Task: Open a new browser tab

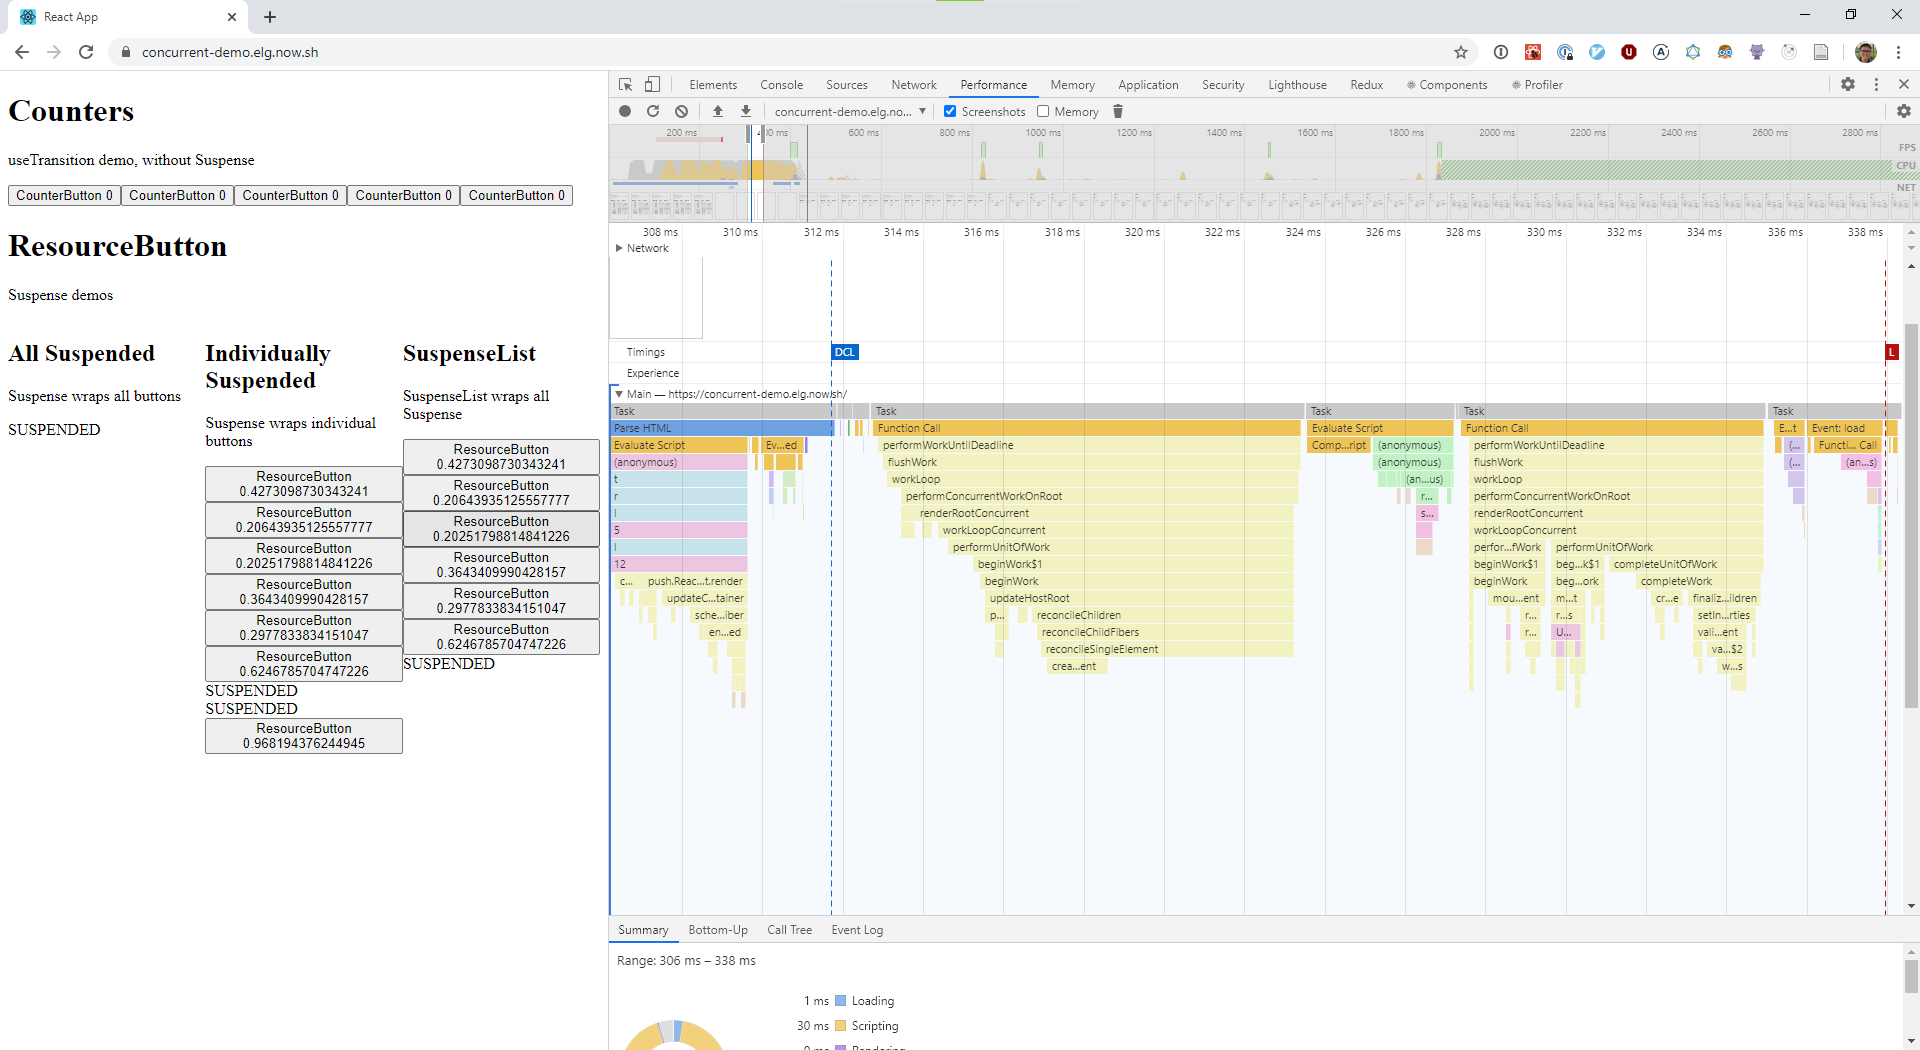Action: click(x=270, y=17)
